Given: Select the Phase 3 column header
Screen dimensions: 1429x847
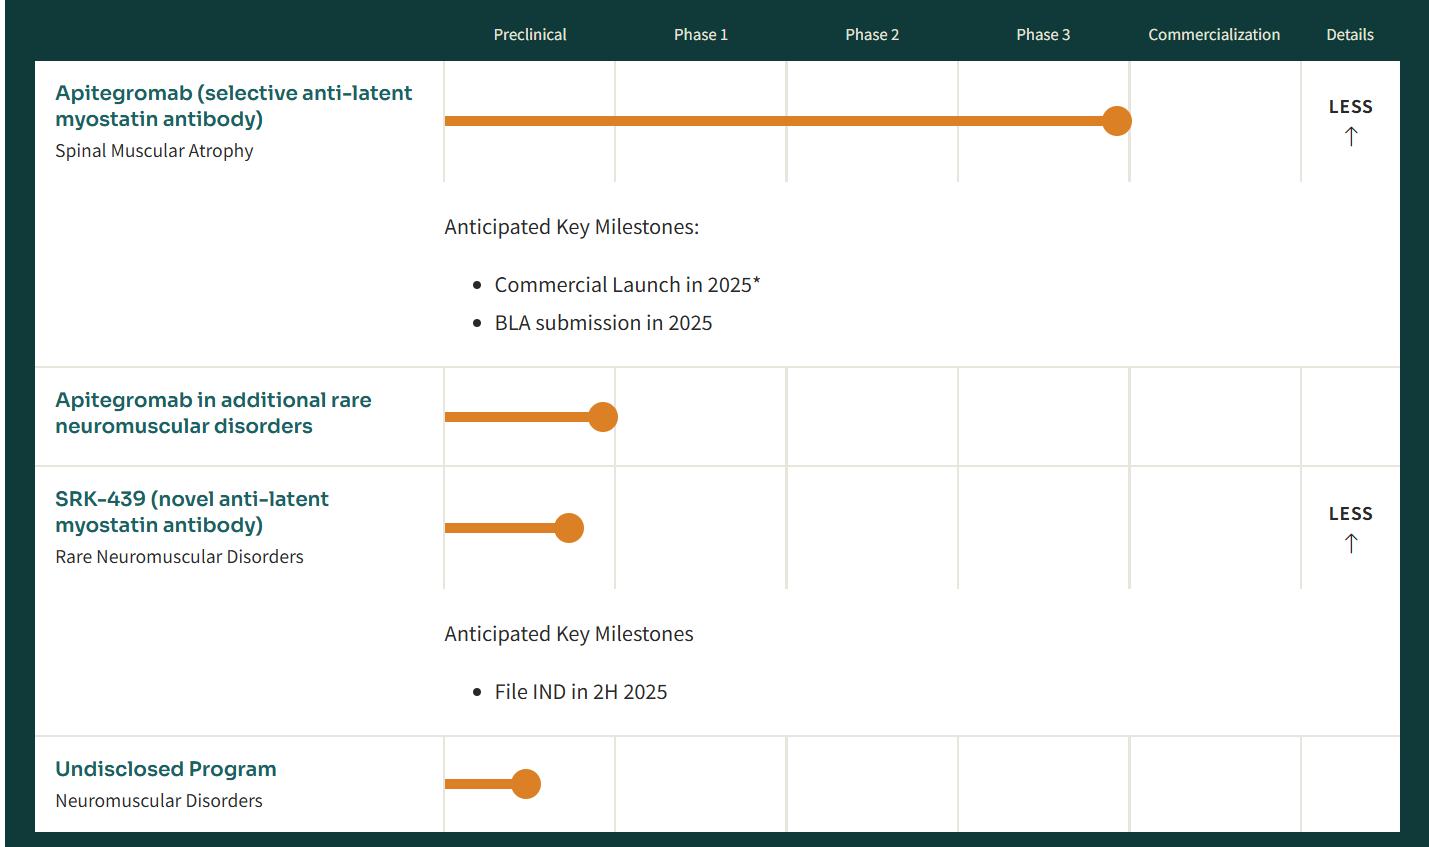Looking at the screenshot, I should (1043, 35).
